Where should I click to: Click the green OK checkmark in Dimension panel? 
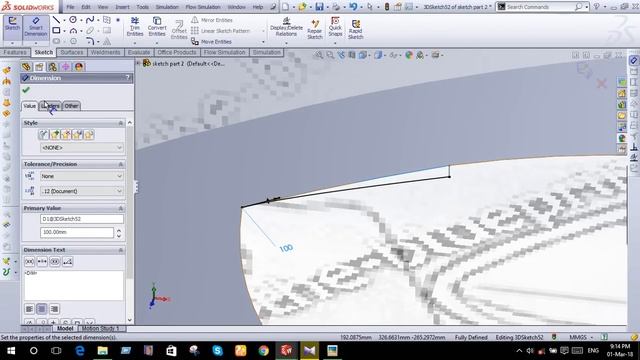click(26, 90)
